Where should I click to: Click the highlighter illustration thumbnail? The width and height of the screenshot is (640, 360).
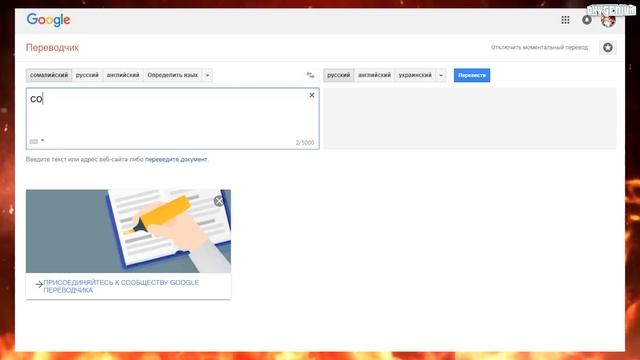point(128,231)
